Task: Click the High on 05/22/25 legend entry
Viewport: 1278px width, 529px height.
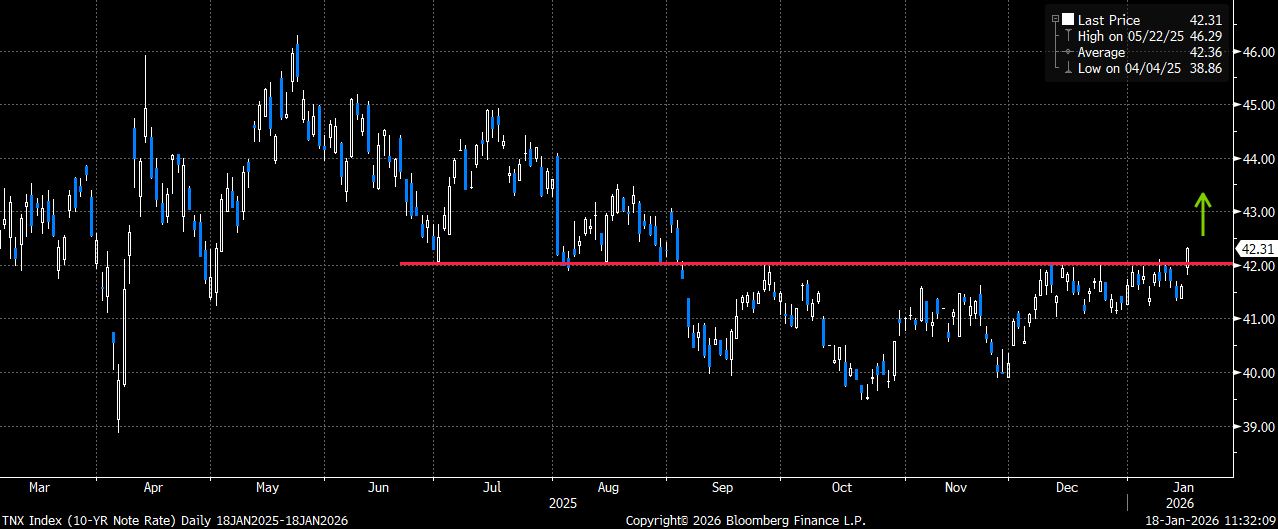Action: (1150, 36)
